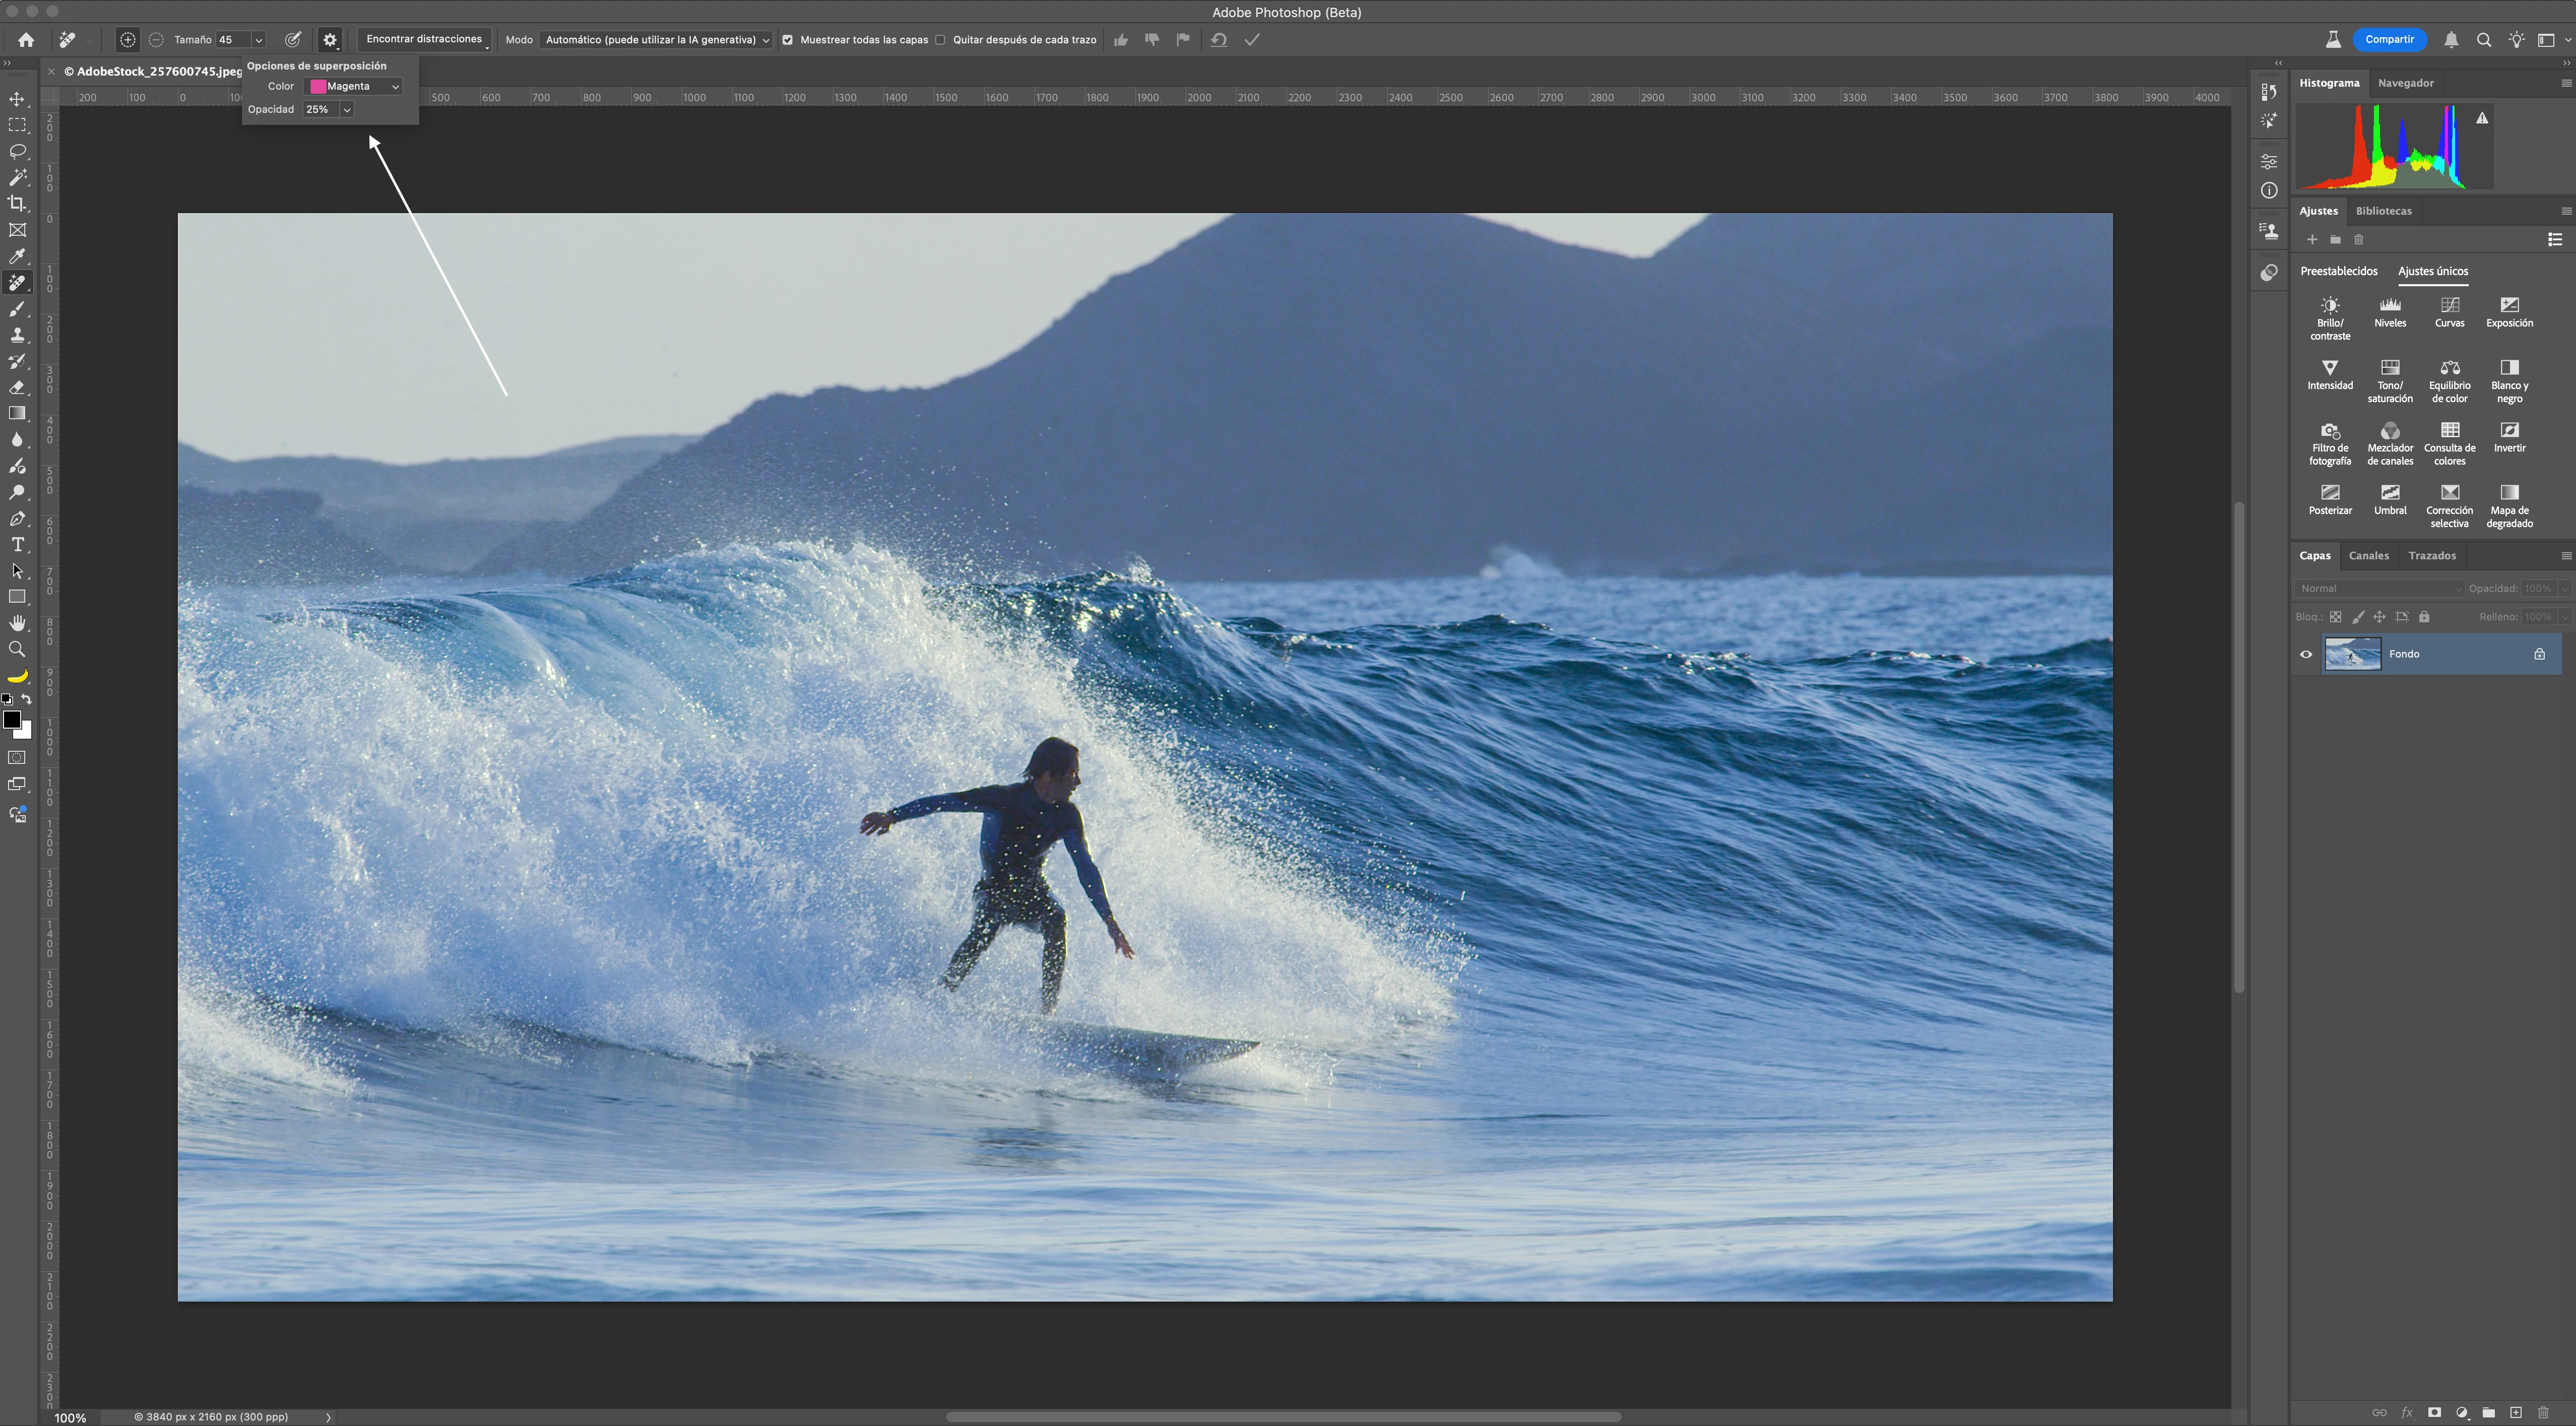2576x1426 pixels.
Task: Select the Lasso tool
Action: point(17,151)
